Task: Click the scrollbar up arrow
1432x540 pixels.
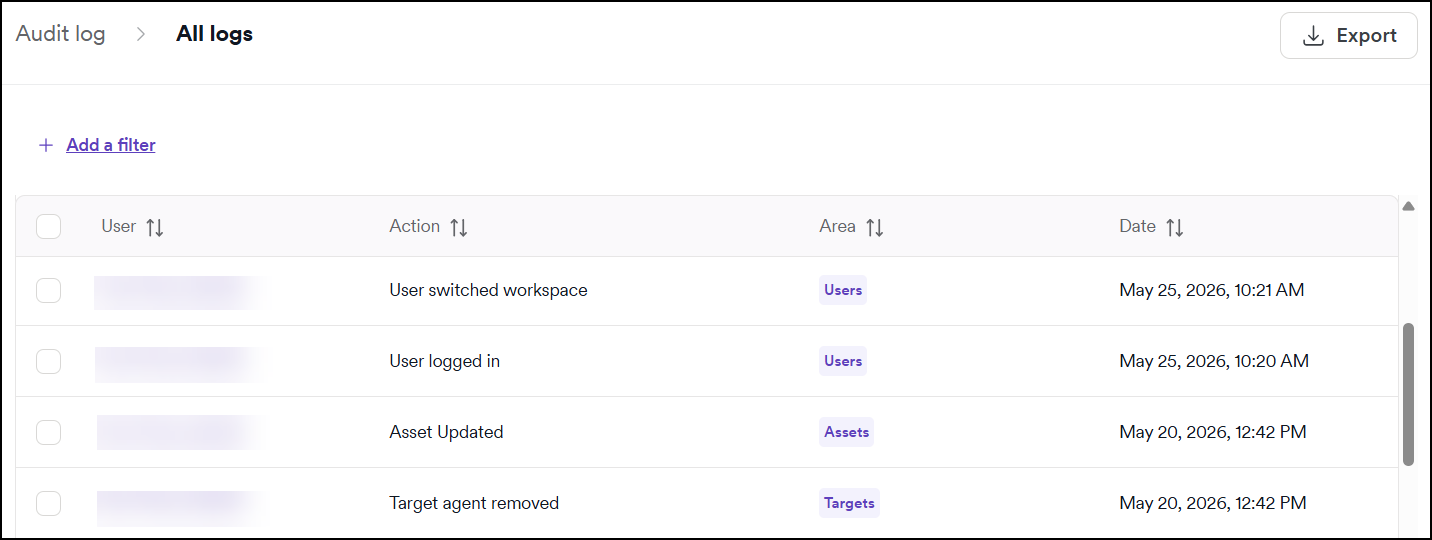Action: click(1408, 206)
